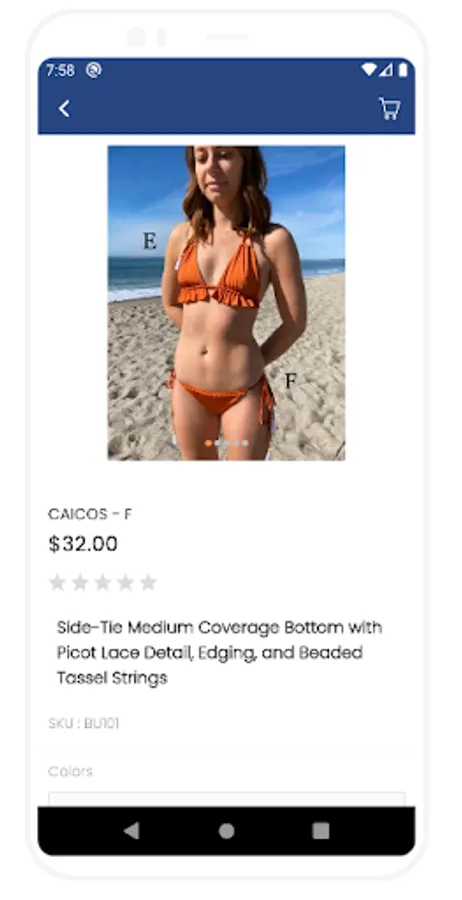
Task: Select first image carousel dot
Action: tap(208, 443)
